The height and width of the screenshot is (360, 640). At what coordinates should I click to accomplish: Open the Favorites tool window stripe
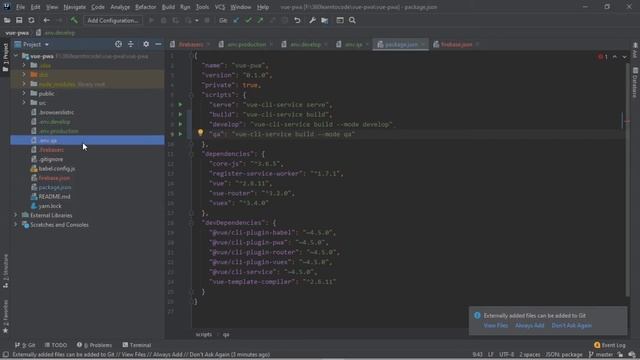5,316
